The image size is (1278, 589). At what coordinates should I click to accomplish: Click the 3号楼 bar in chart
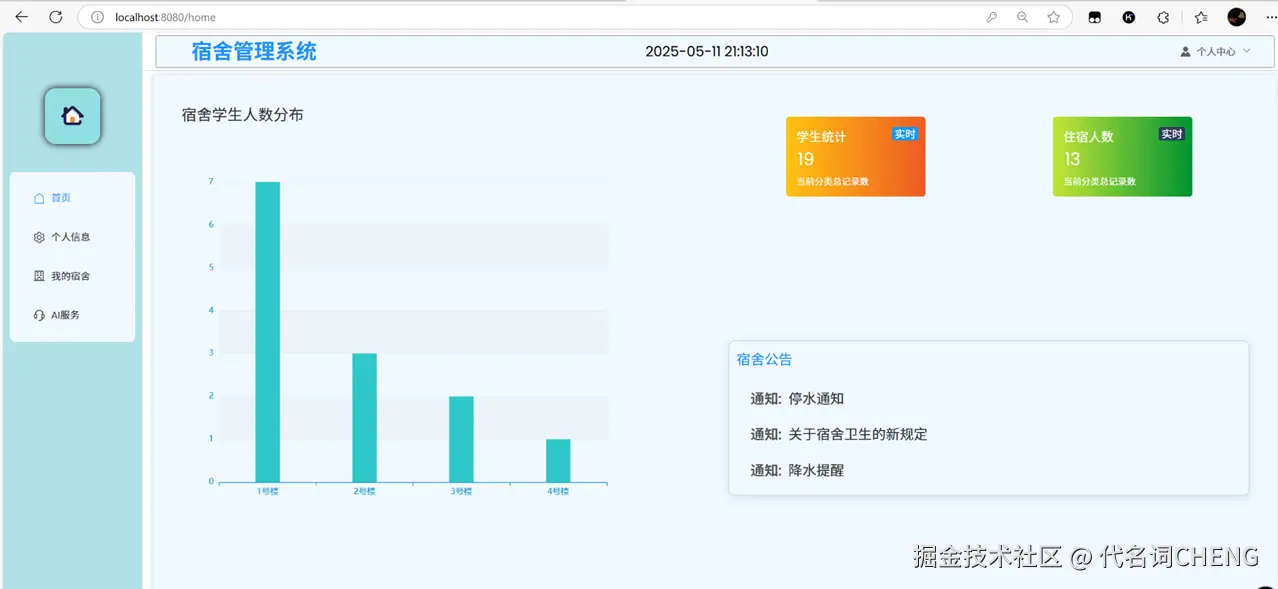461,439
